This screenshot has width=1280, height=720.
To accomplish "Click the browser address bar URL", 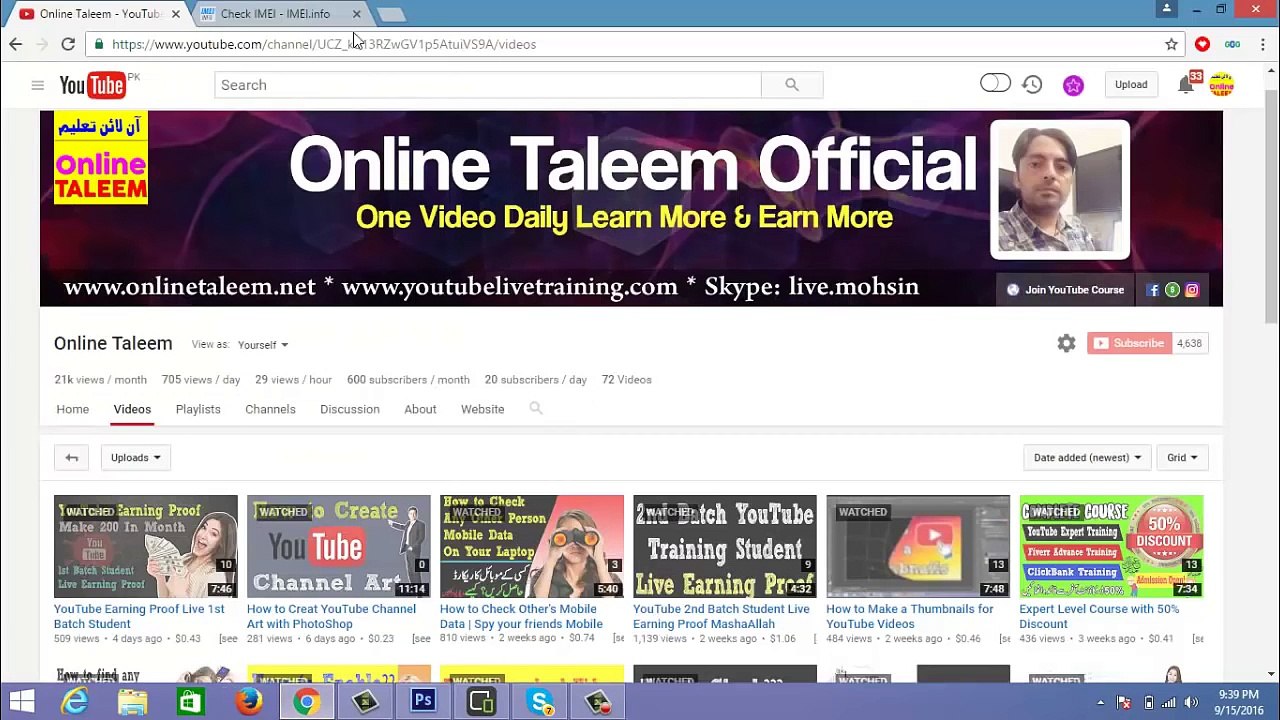I will pyautogui.click(x=324, y=44).
